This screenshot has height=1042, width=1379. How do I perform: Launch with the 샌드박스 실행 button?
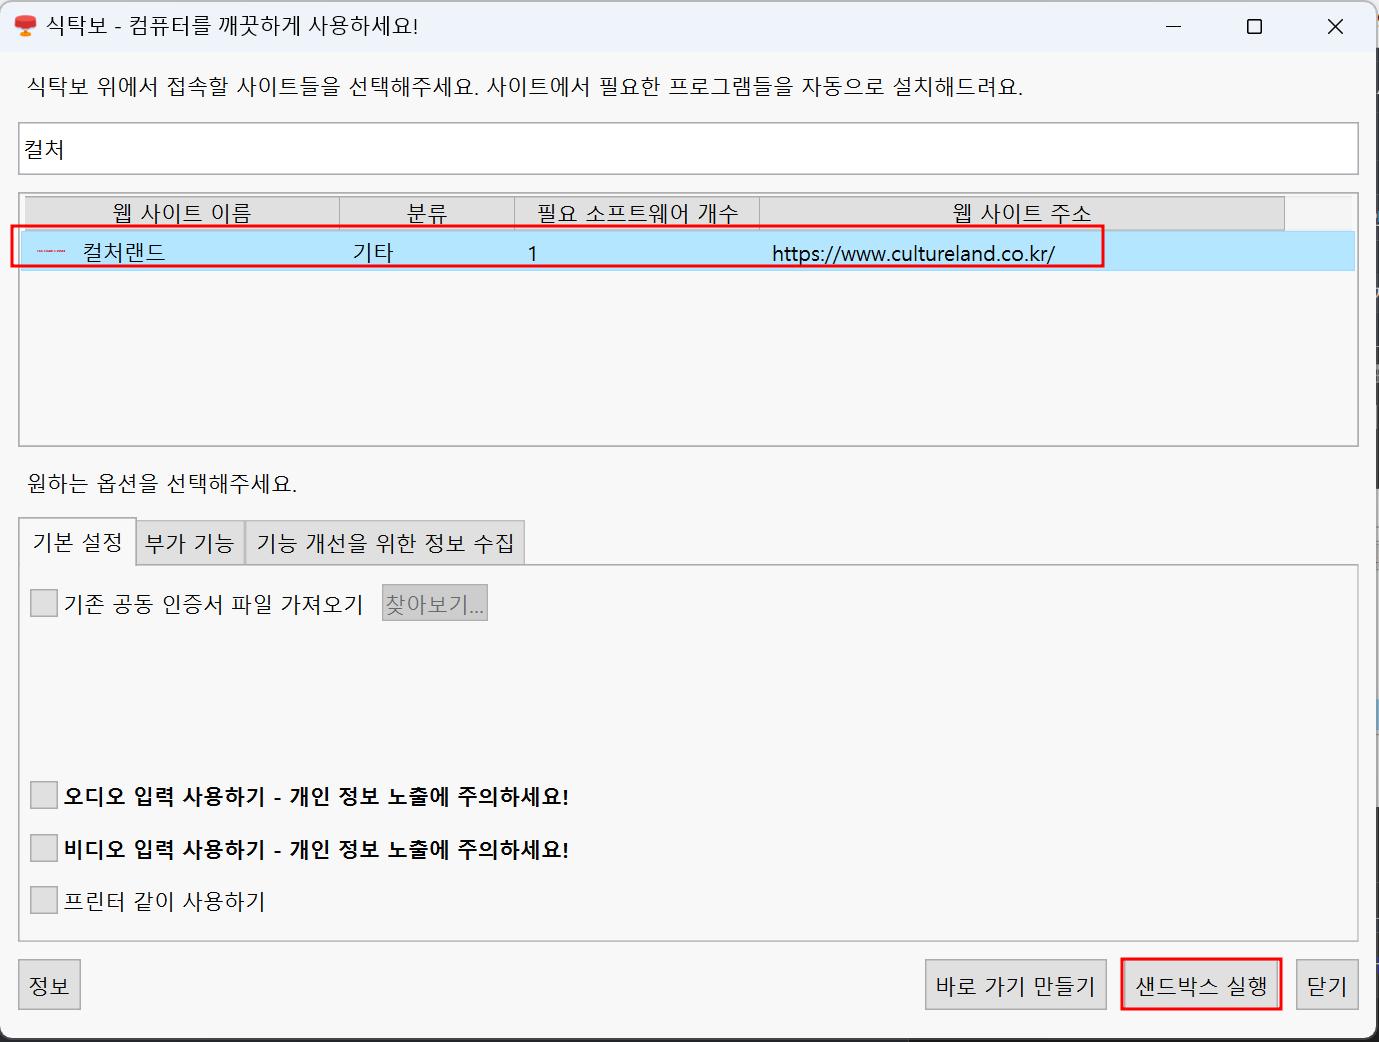tap(1201, 985)
